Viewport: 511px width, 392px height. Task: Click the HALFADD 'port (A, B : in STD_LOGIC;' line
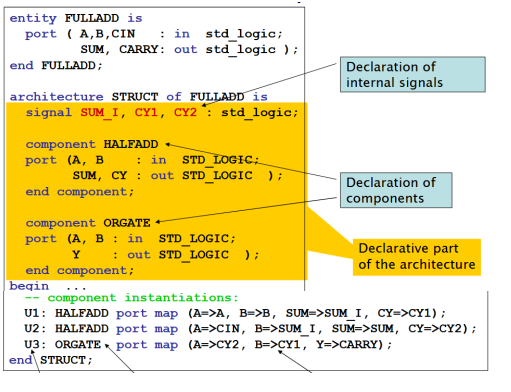142,160
